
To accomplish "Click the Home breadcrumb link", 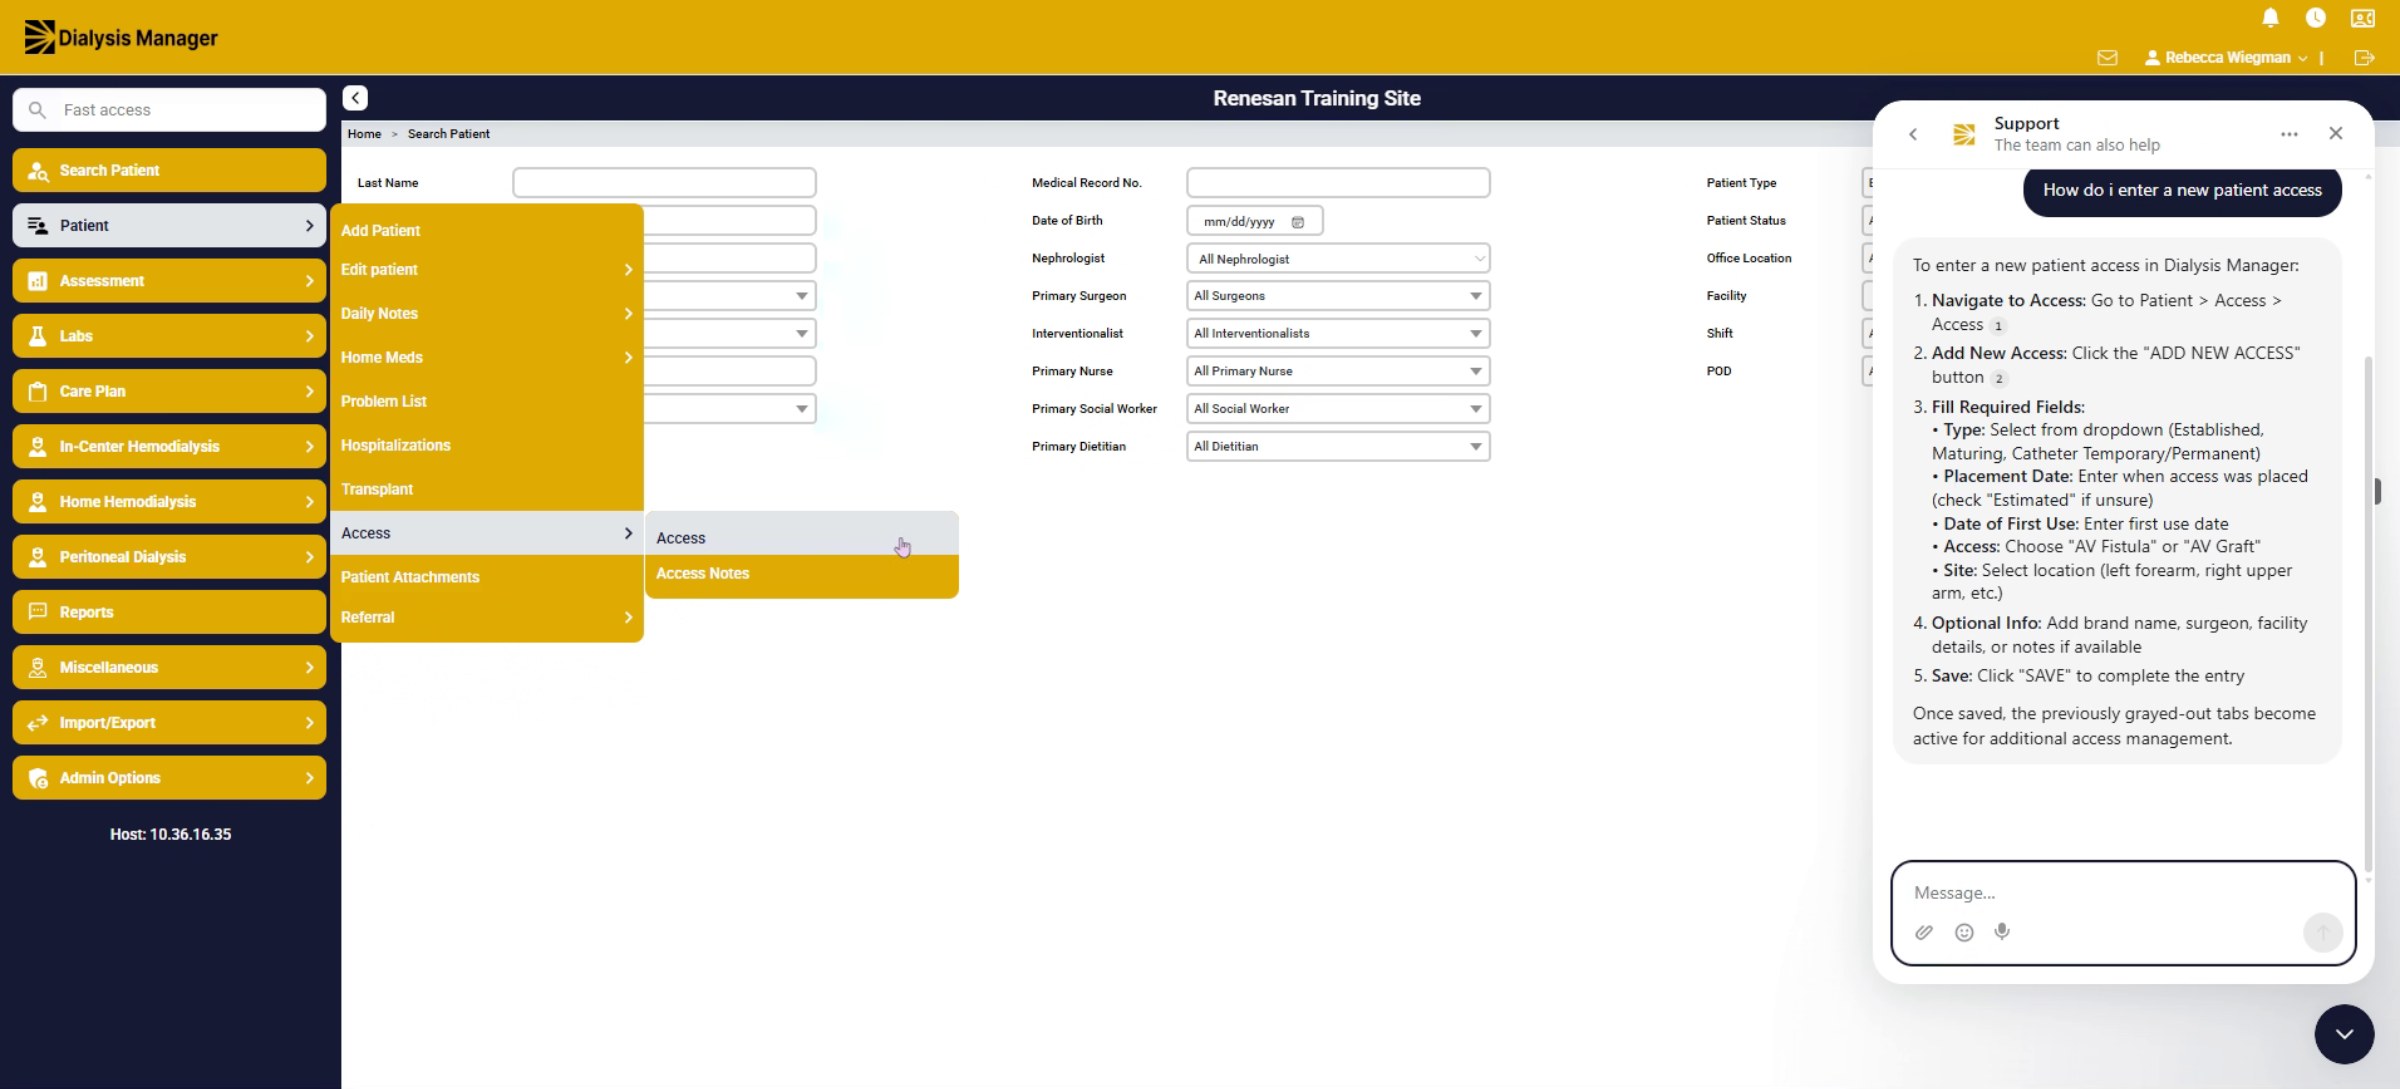I will tap(364, 134).
